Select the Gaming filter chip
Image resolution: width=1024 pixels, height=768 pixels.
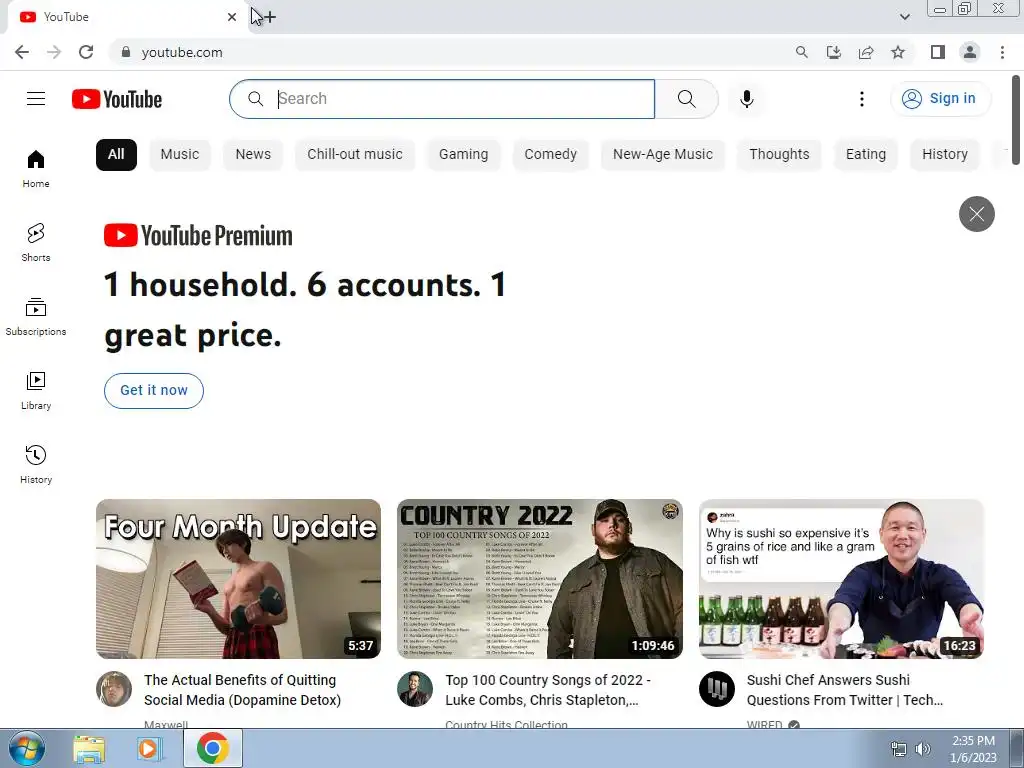pos(463,155)
